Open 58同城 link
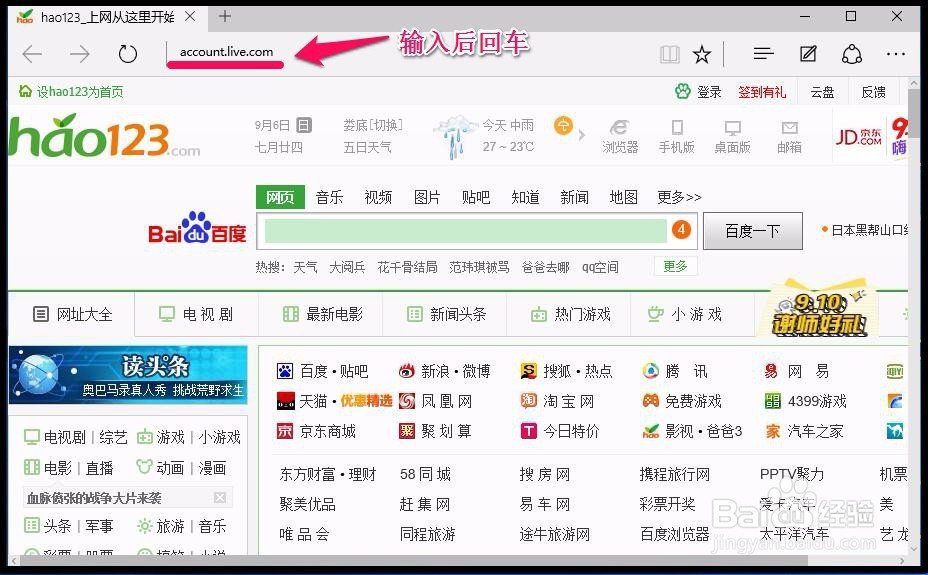928x575 pixels. coord(425,474)
